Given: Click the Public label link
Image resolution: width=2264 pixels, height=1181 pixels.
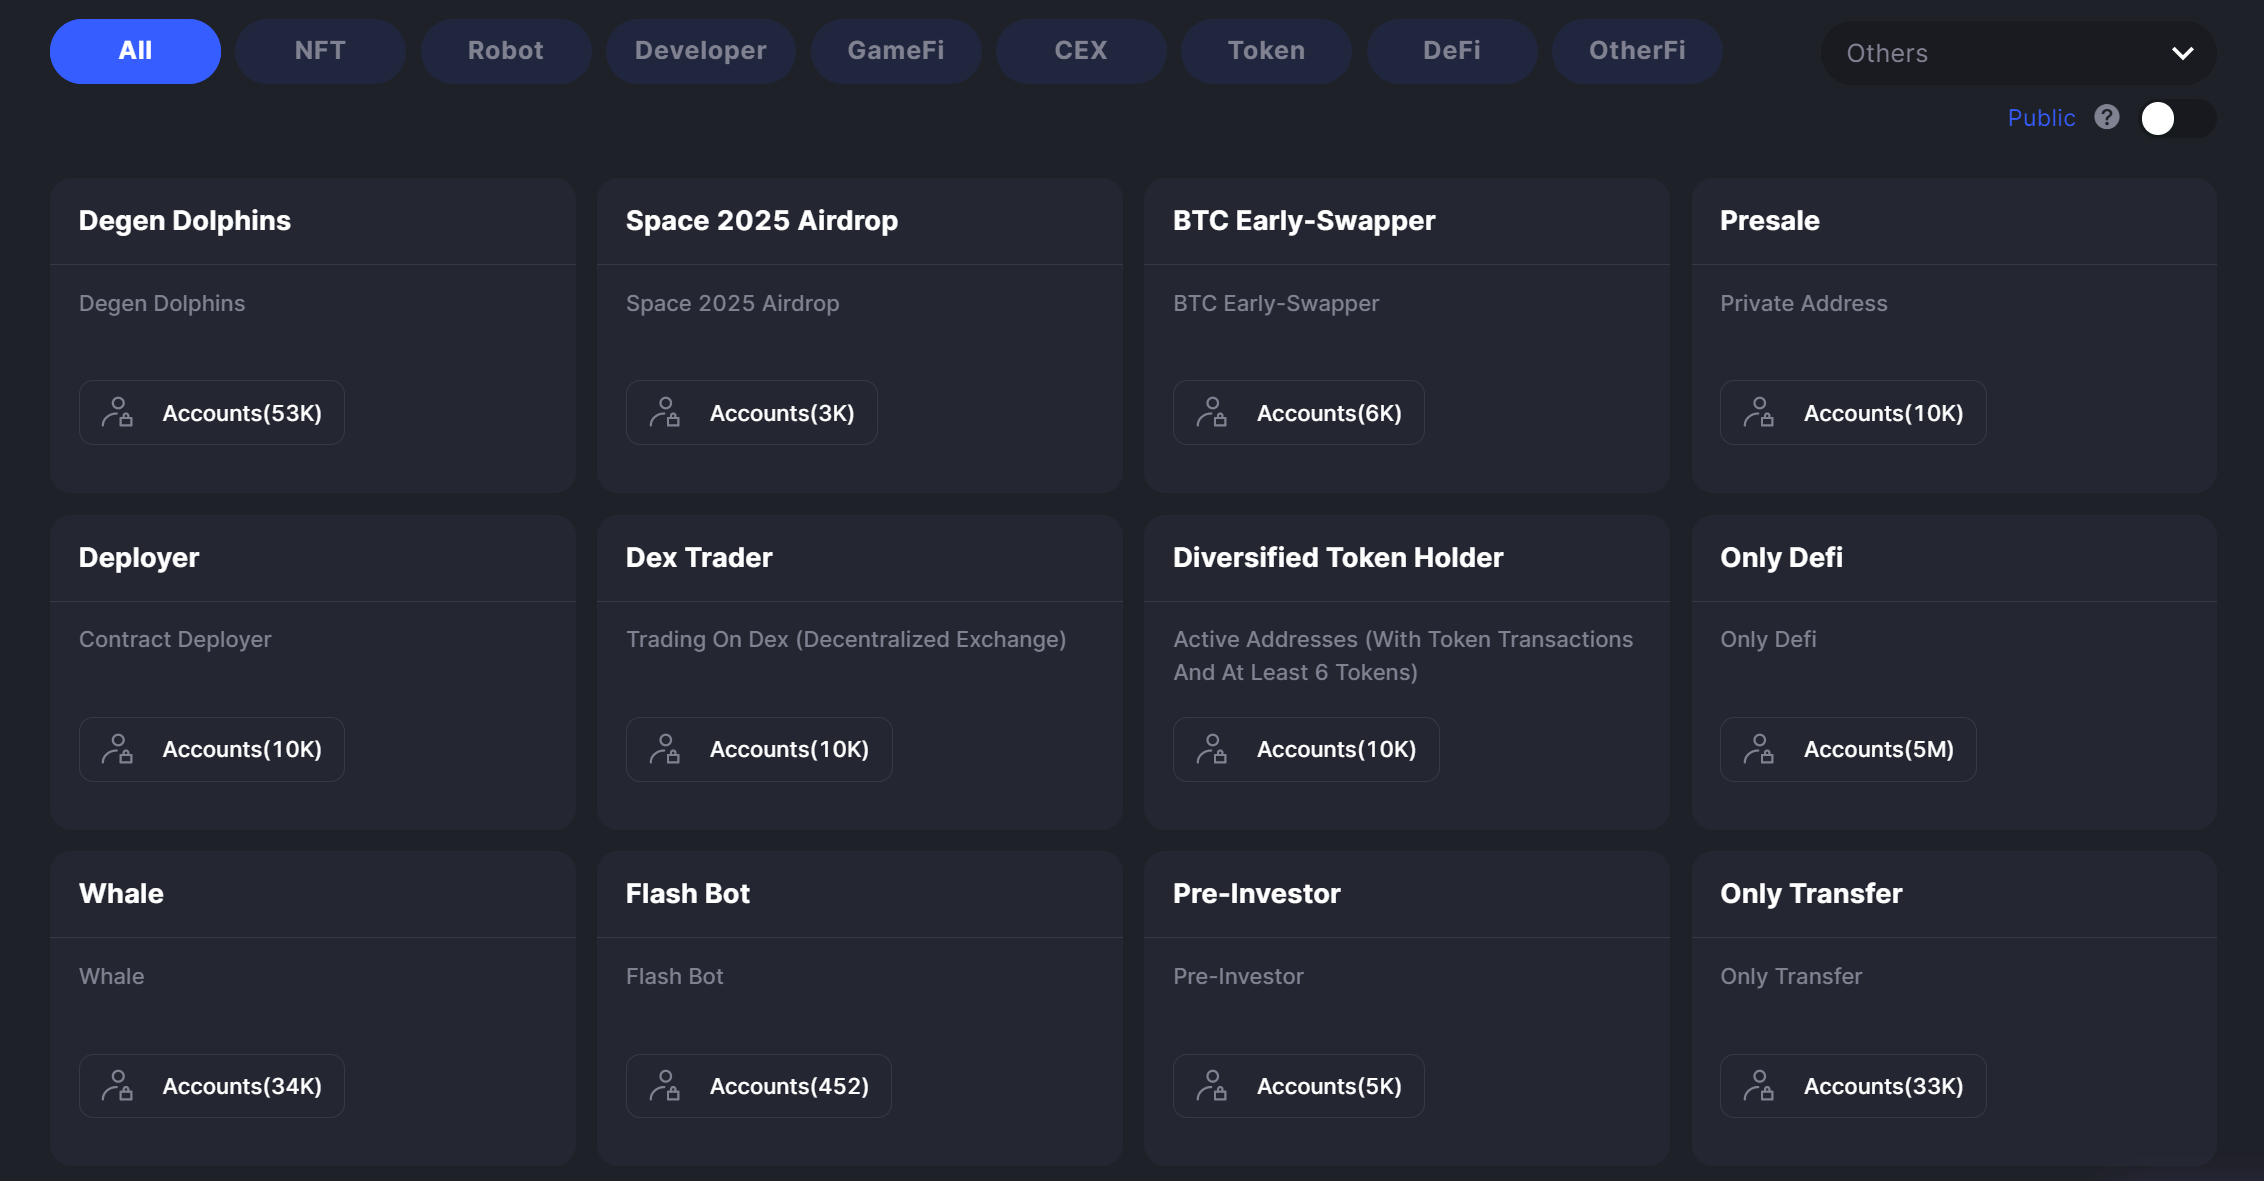Looking at the screenshot, I should point(2041,118).
